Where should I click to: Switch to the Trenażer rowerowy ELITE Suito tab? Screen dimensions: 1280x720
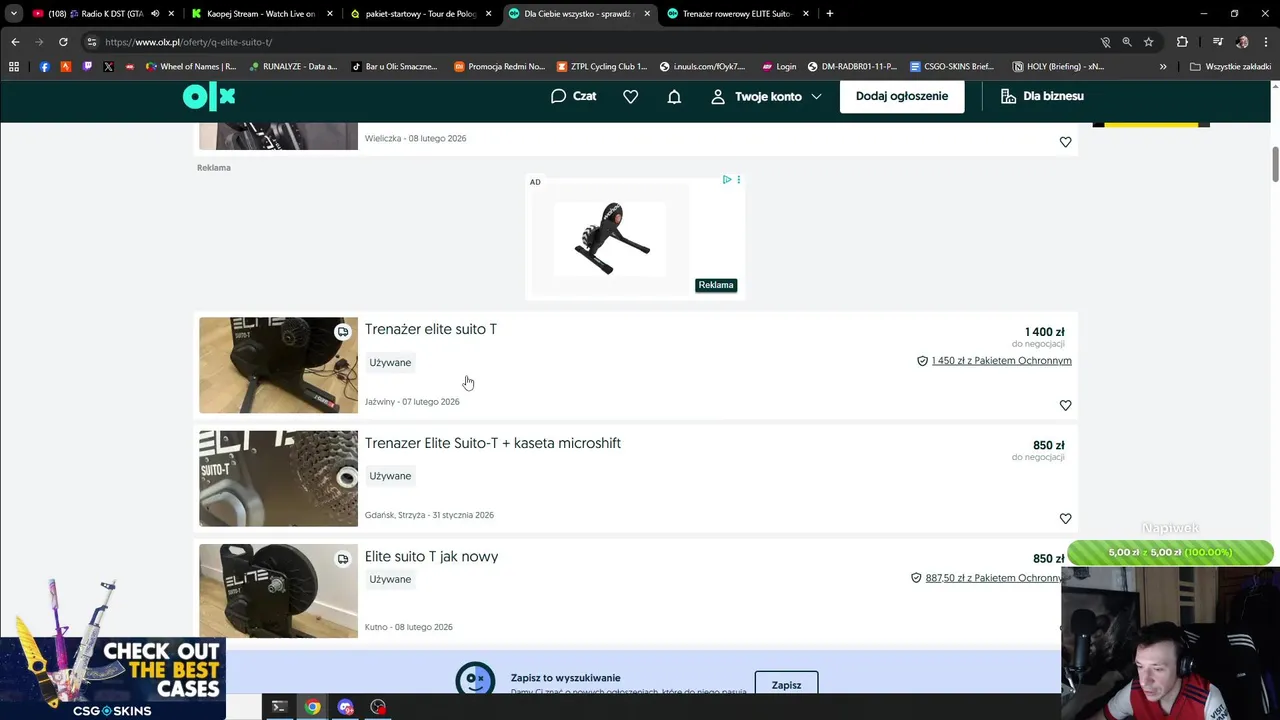pos(737,14)
